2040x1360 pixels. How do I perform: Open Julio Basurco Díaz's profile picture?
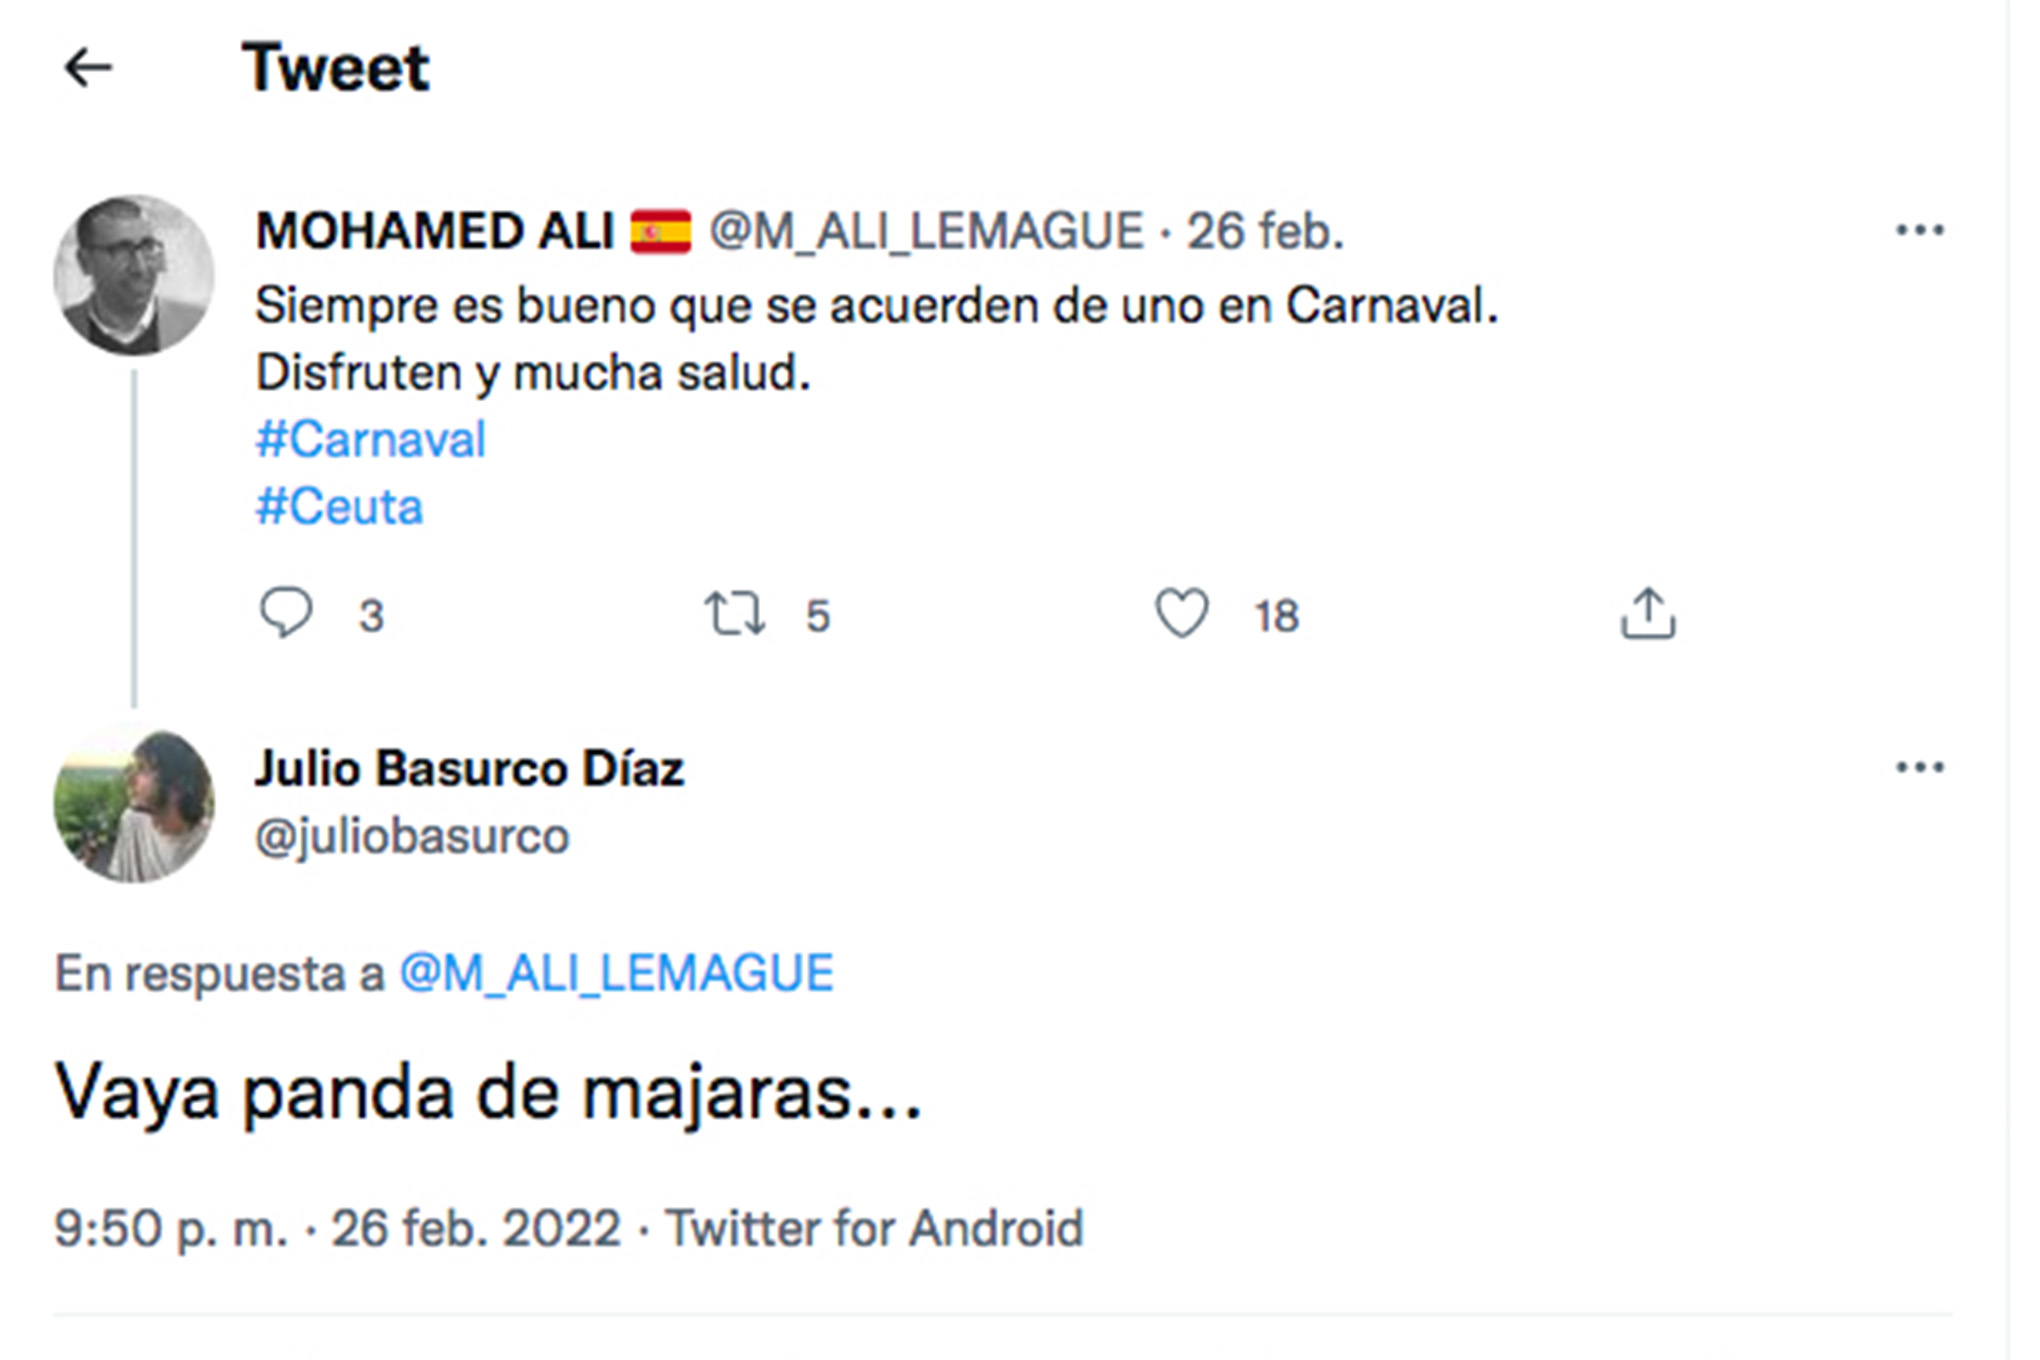click(134, 806)
